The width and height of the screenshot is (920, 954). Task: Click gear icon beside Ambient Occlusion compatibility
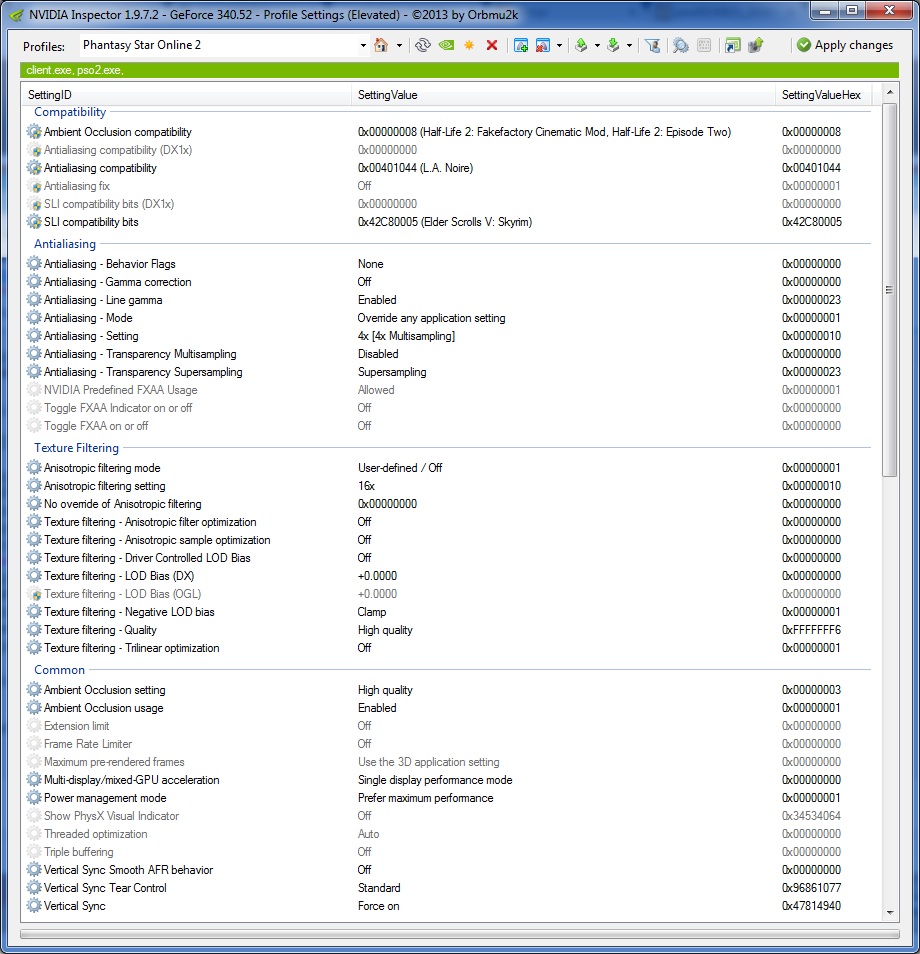34,132
